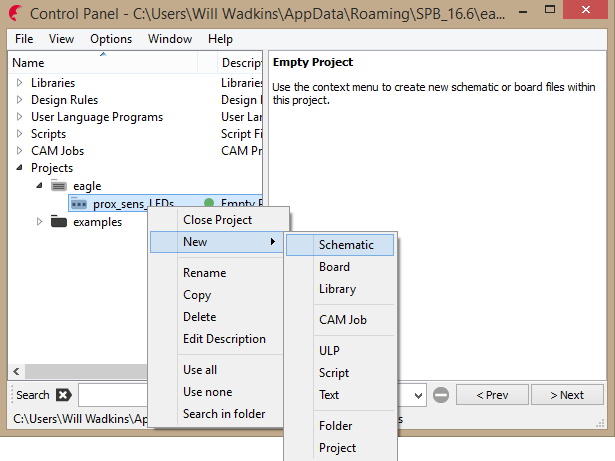Select the Libraries row
615x461 pixels.
coord(135,83)
